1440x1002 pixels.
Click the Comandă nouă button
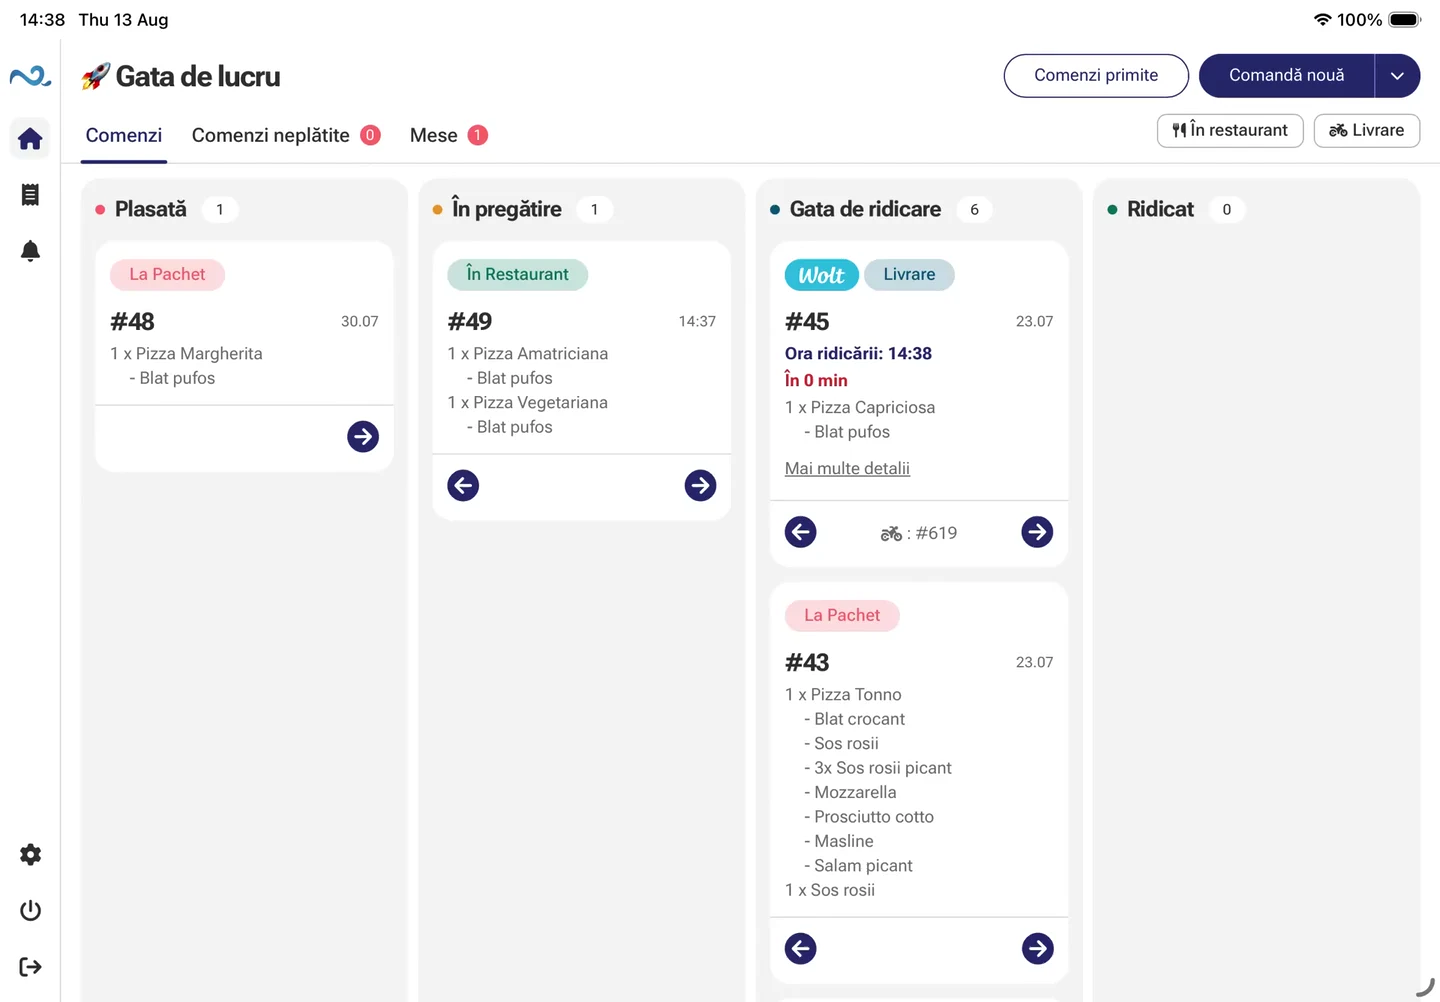(1286, 76)
